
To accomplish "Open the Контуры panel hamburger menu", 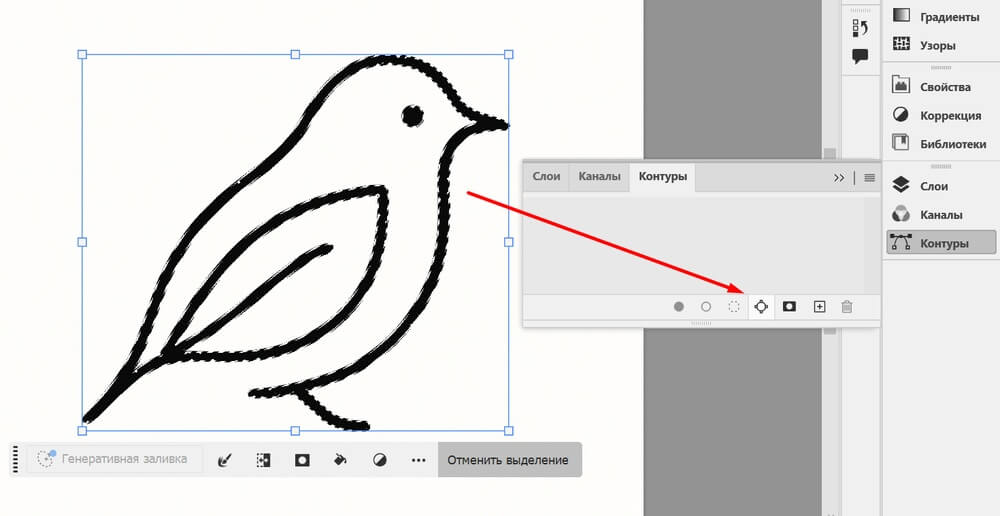I will [x=869, y=178].
